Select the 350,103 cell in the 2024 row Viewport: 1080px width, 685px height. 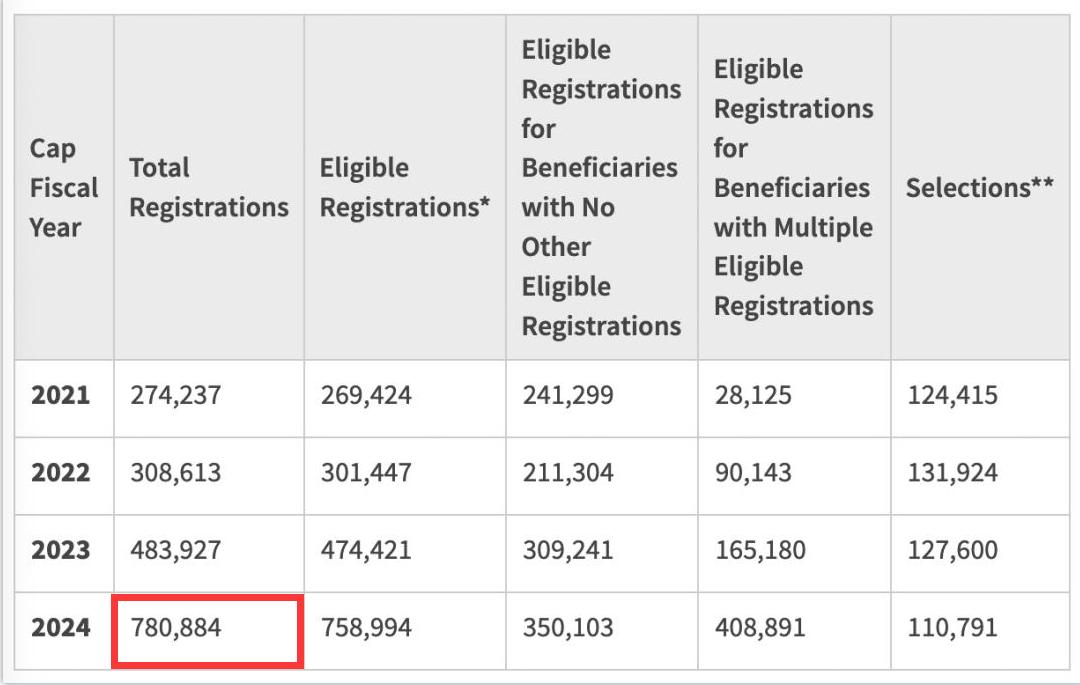pyautogui.click(x=568, y=628)
